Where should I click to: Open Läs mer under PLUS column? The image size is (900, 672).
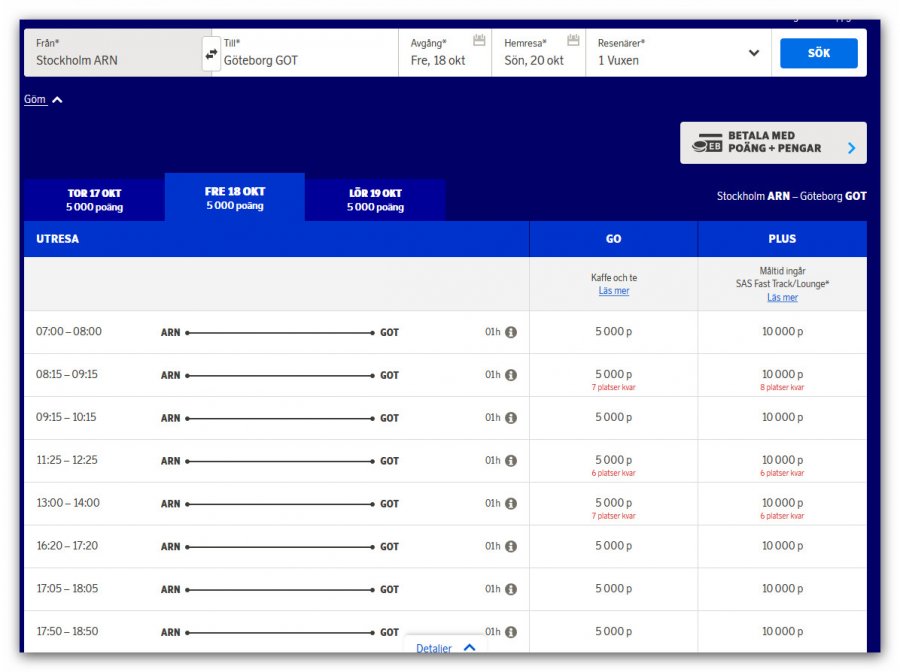(782, 298)
